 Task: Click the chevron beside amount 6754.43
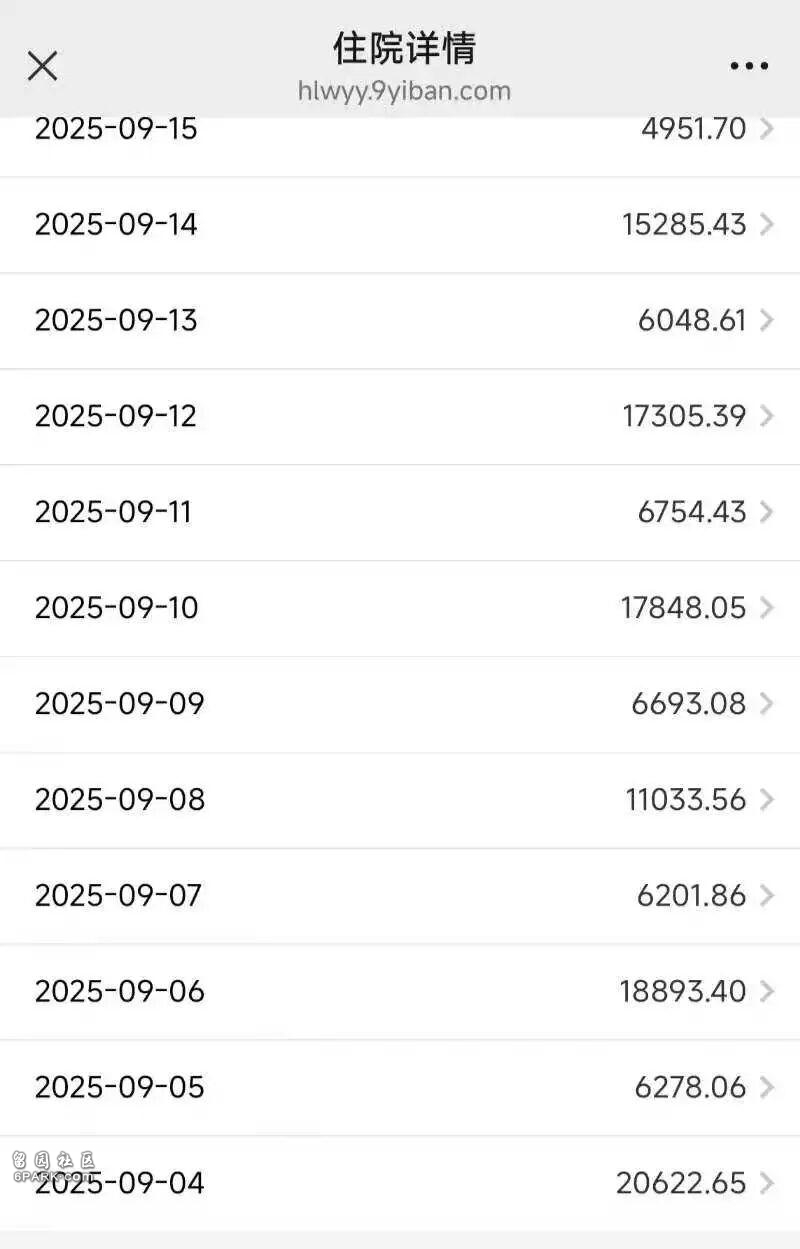click(x=767, y=512)
